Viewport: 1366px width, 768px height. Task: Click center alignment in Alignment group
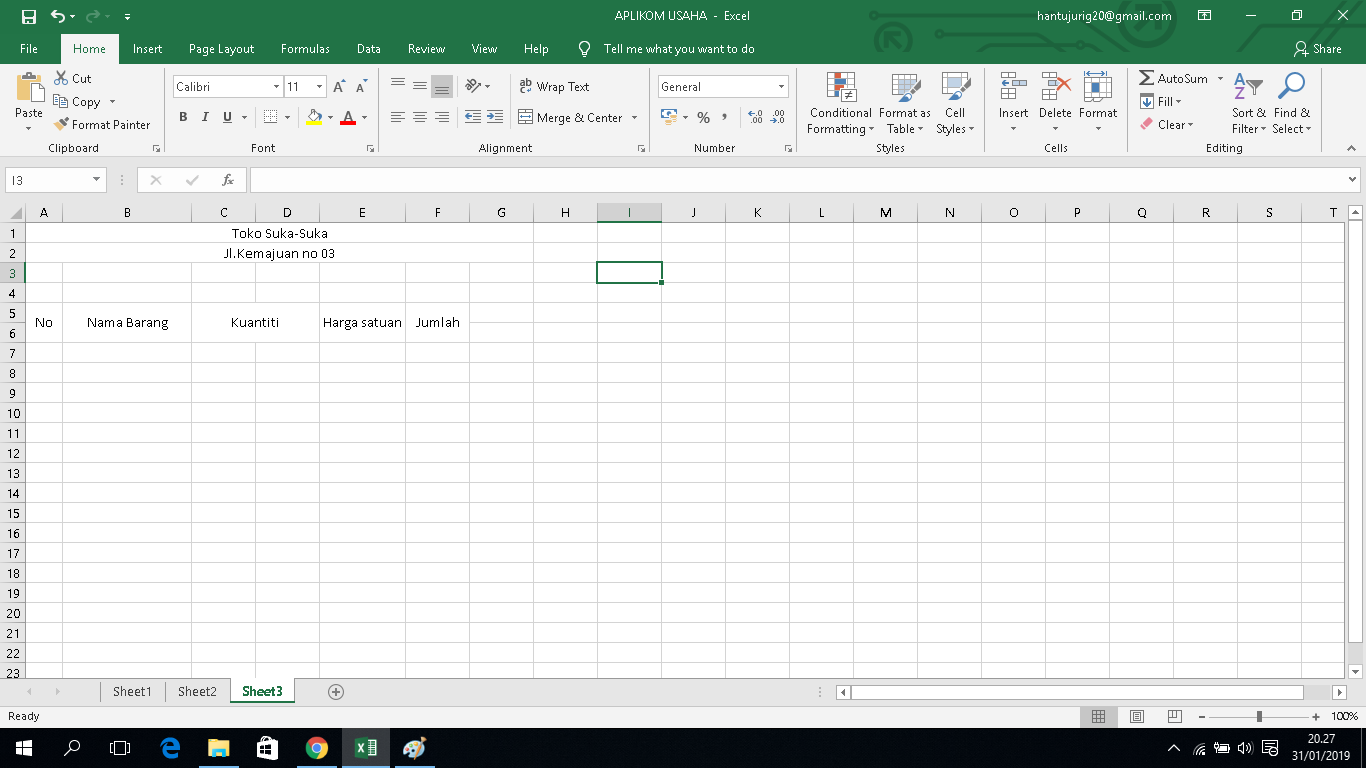[x=420, y=117]
